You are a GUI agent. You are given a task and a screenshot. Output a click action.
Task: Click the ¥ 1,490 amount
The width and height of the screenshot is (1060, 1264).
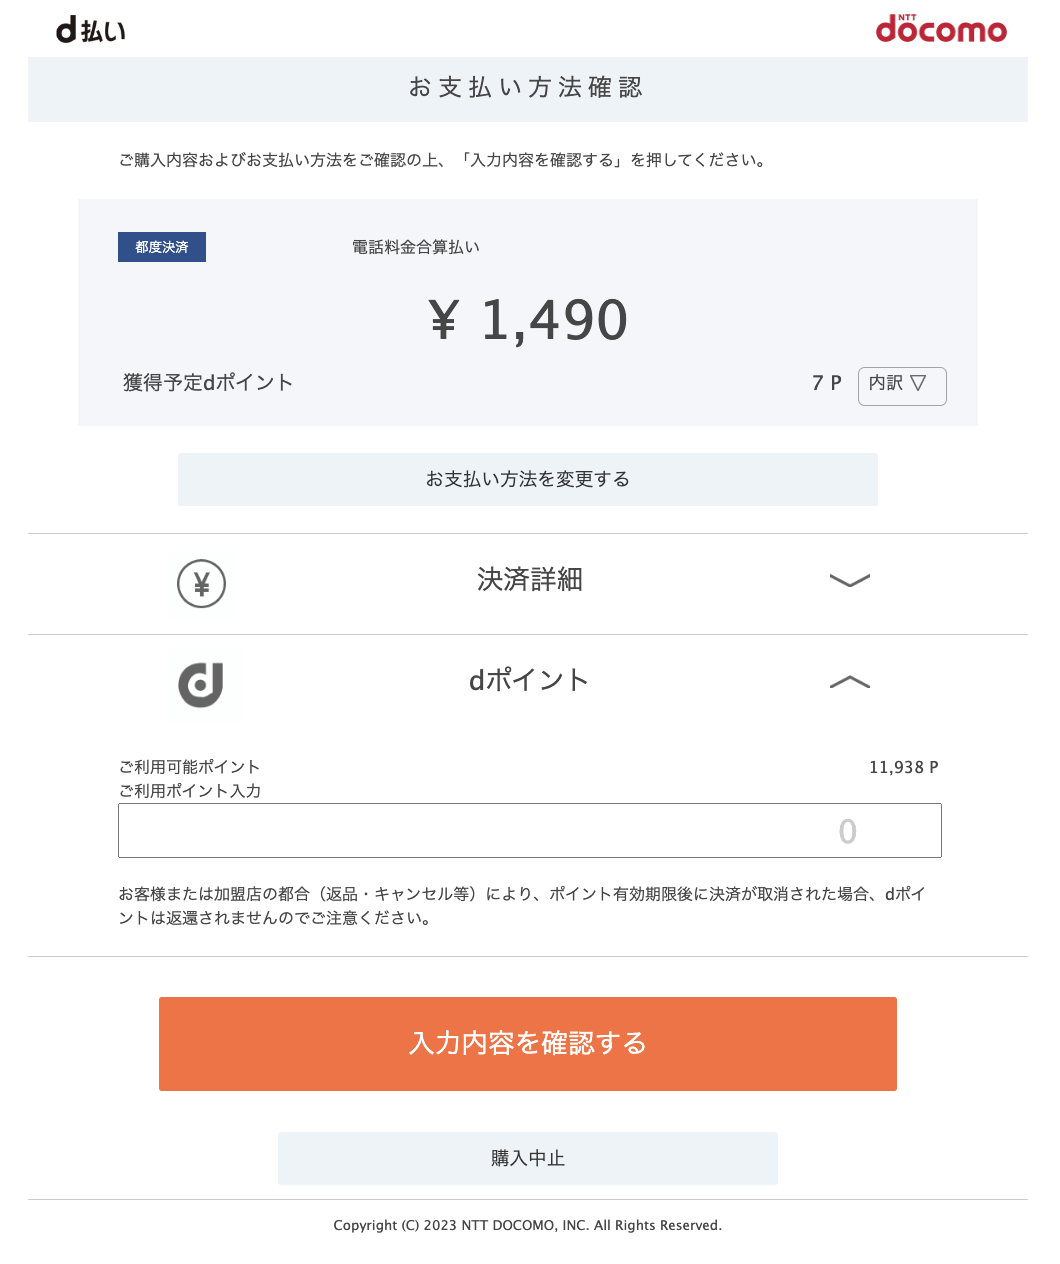[x=528, y=320]
